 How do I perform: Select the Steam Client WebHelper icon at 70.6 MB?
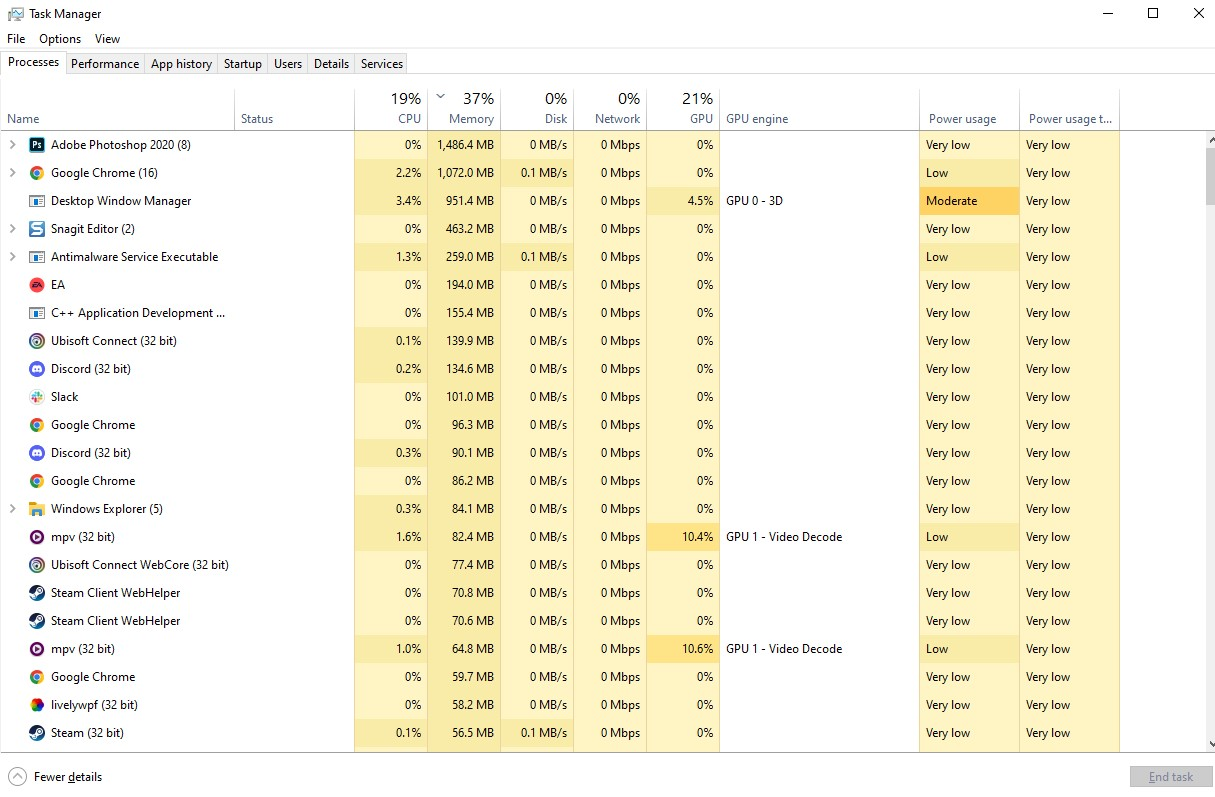click(37, 621)
